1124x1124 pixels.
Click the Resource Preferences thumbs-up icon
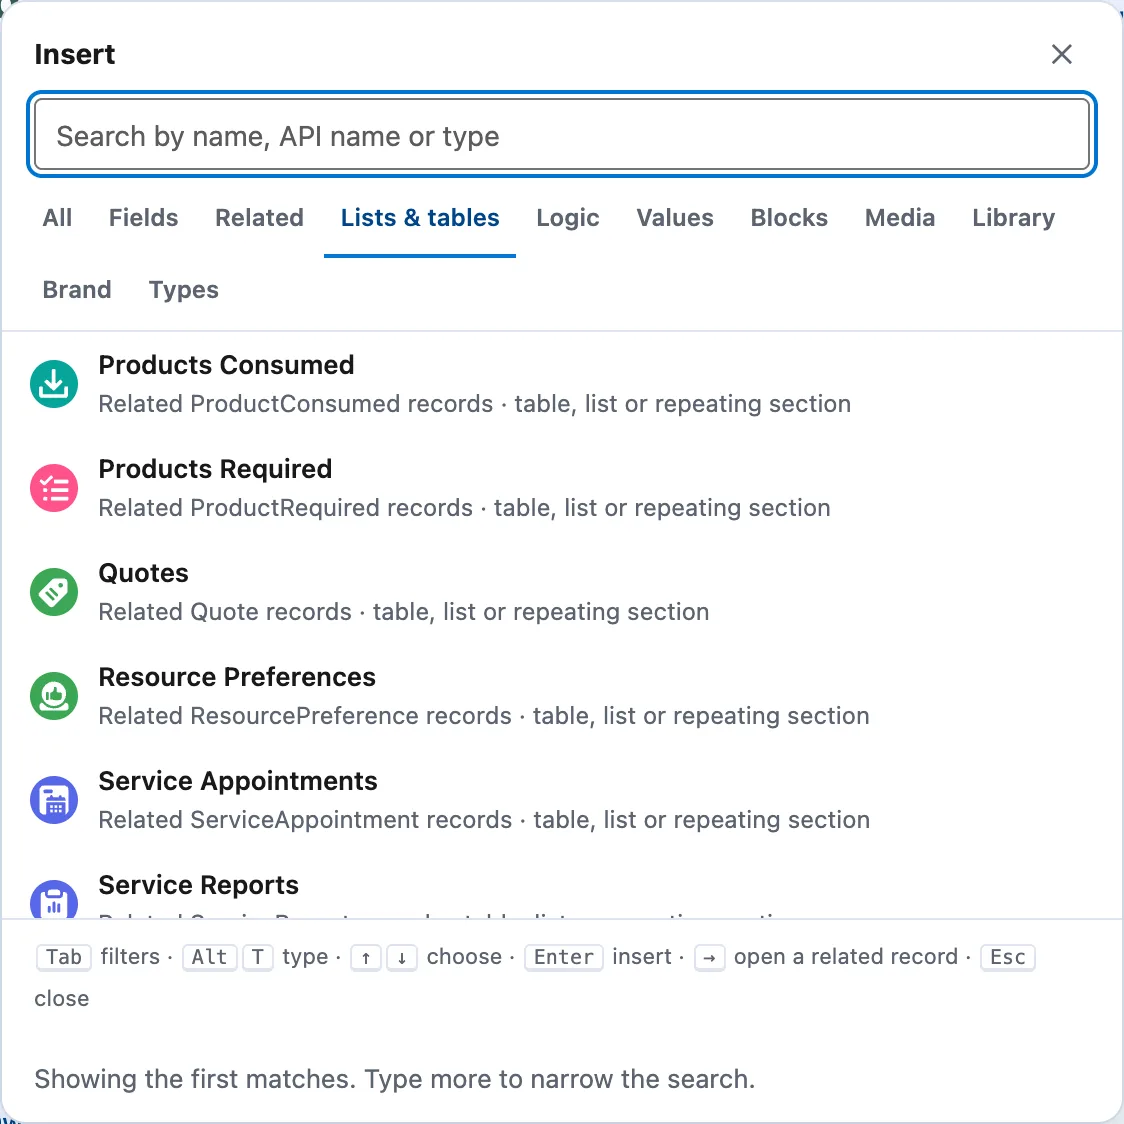tap(54, 696)
